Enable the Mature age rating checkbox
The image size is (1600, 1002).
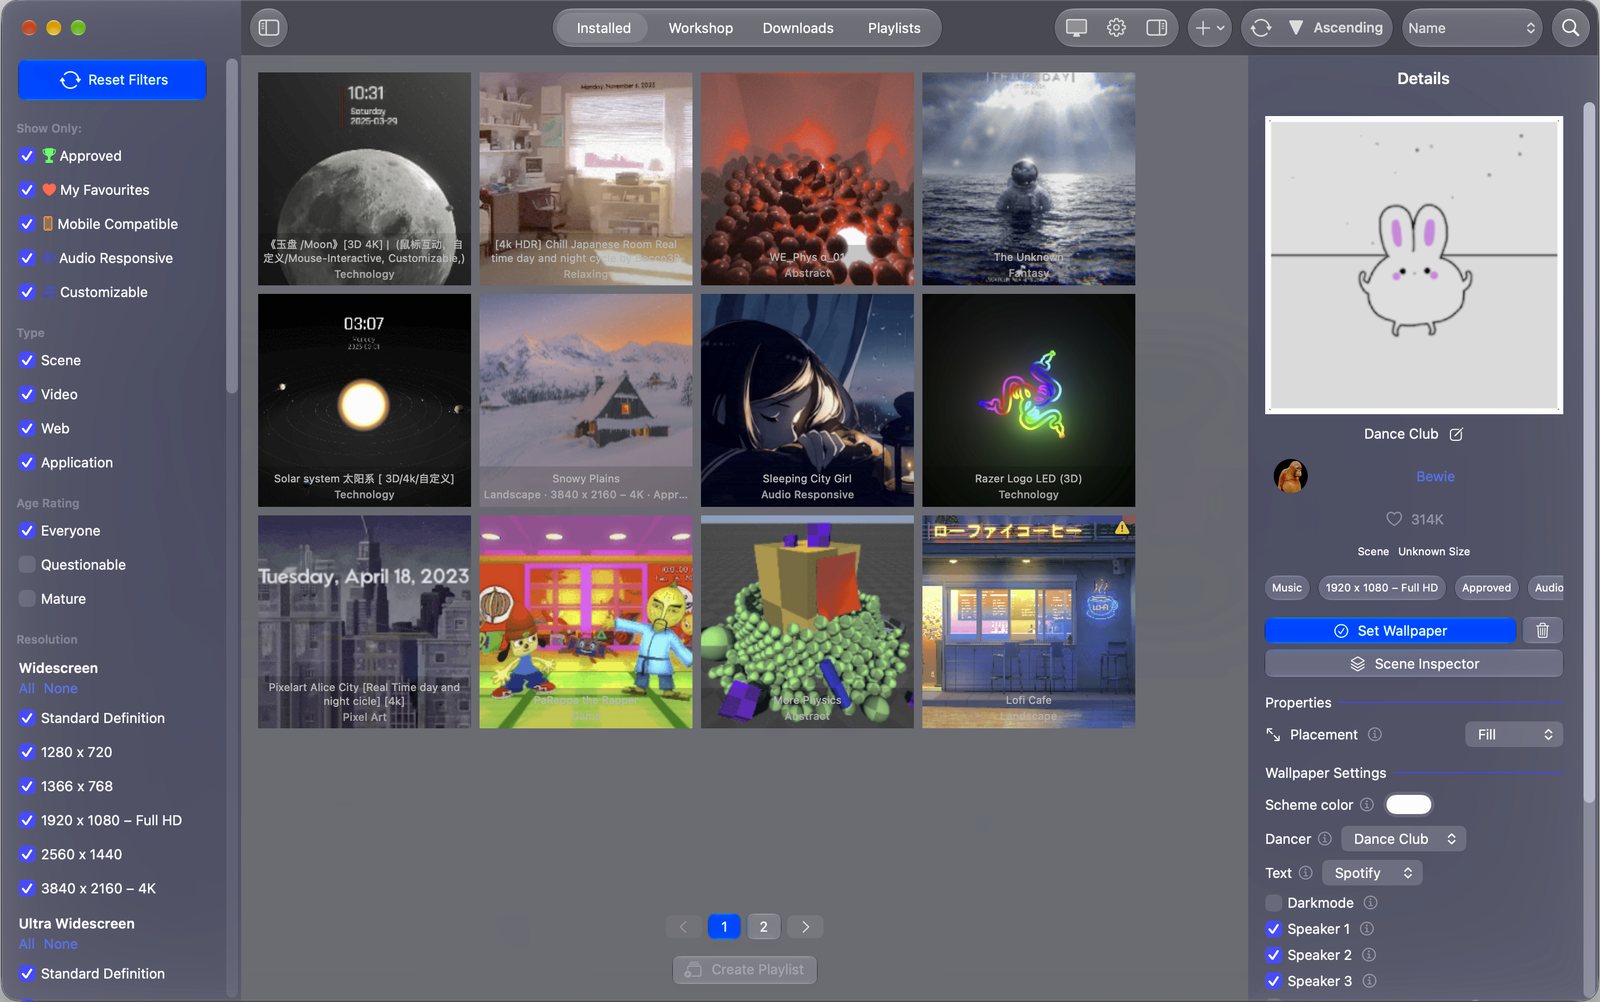tap(27, 598)
